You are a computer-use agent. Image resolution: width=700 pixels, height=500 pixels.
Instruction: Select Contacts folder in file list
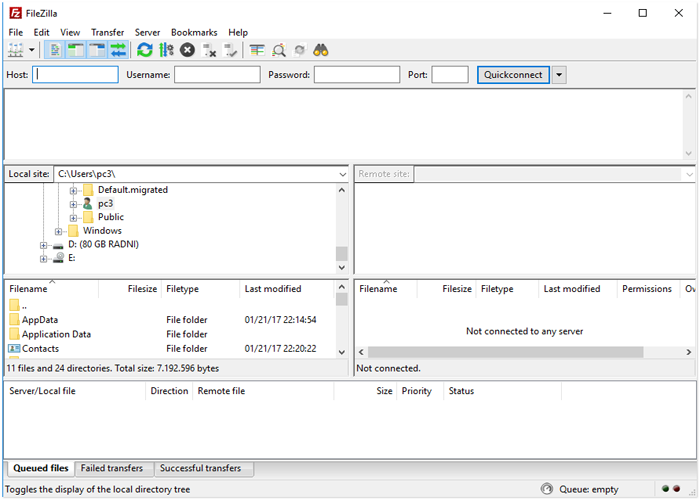[40, 349]
